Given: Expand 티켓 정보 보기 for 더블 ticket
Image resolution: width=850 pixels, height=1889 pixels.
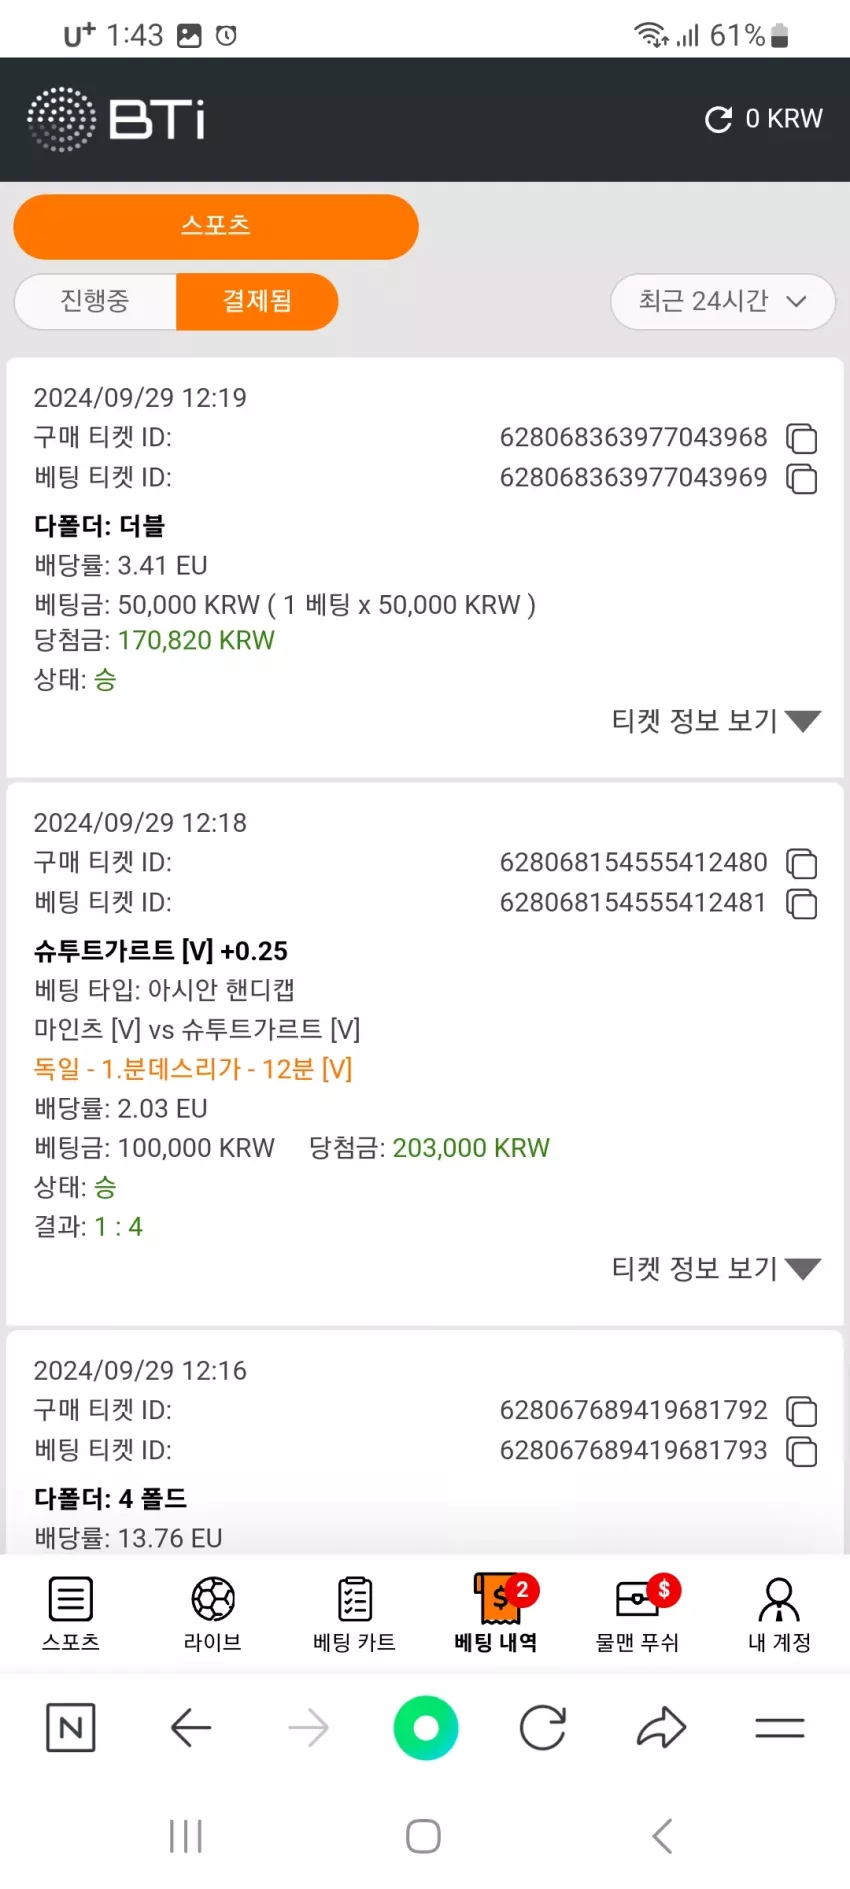Looking at the screenshot, I should coord(716,720).
